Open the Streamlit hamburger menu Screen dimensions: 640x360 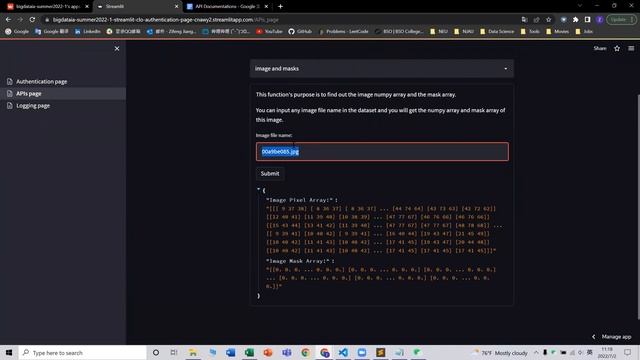click(631, 48)
